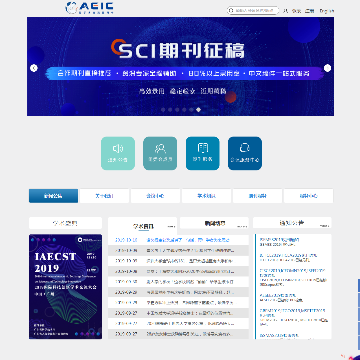Screen dimensions: 360x360
Task: Open the teal people icon tile
Action: coord(160,153)
